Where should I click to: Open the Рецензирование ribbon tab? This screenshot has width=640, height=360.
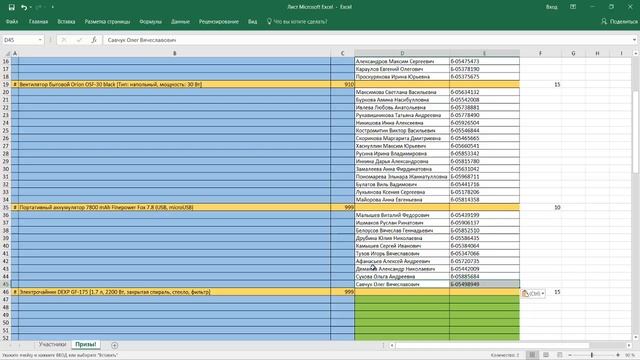coord(219,22)
